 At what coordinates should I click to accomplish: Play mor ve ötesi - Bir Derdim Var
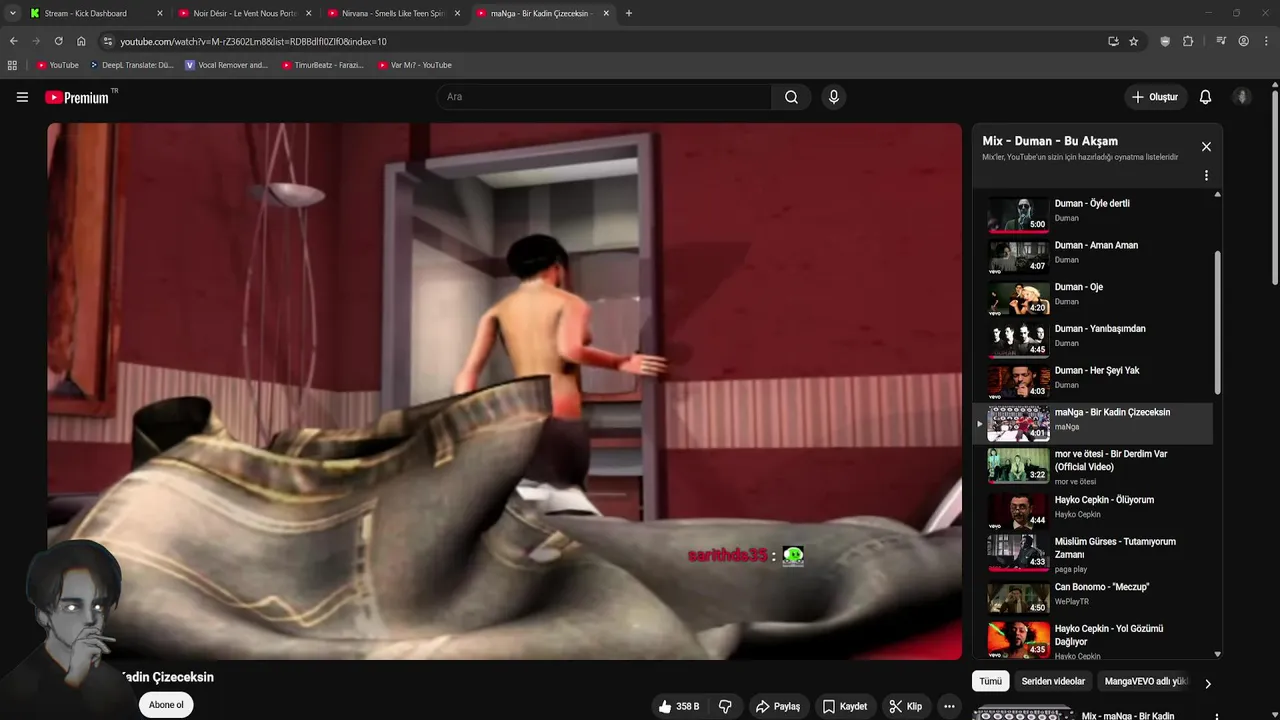(x=1093, y=466)
